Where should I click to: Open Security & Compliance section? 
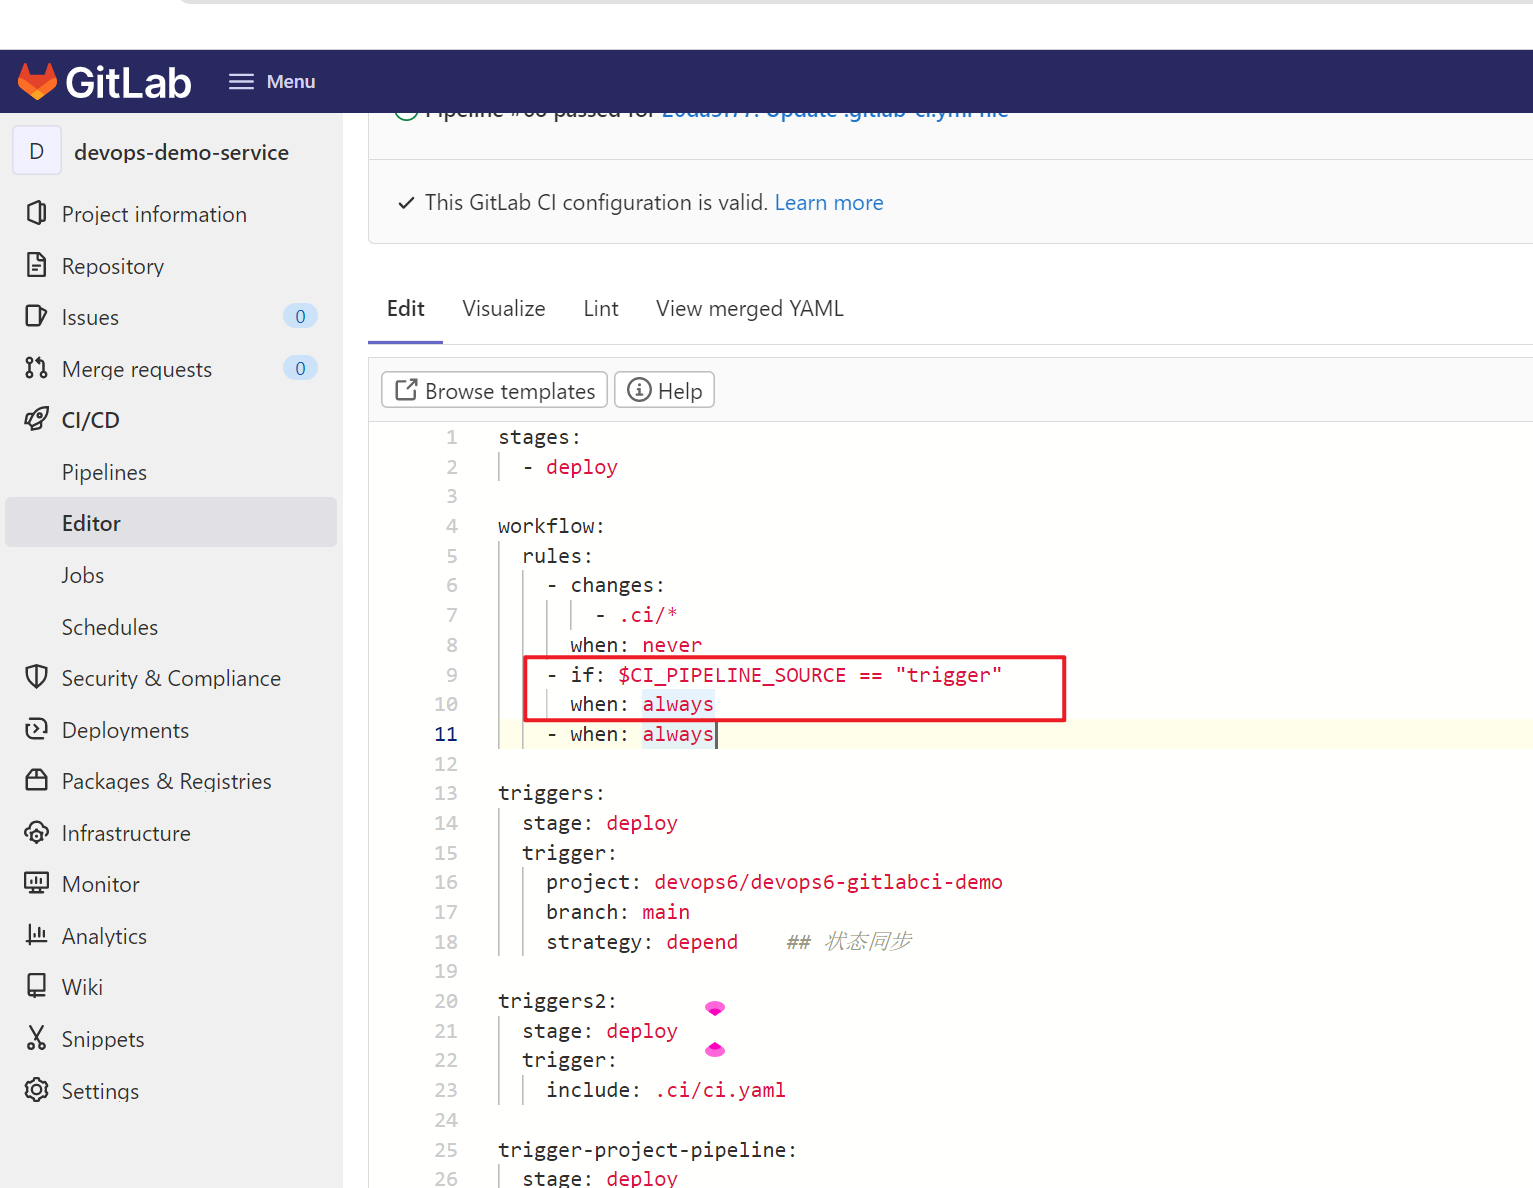(x=171, y=678)
